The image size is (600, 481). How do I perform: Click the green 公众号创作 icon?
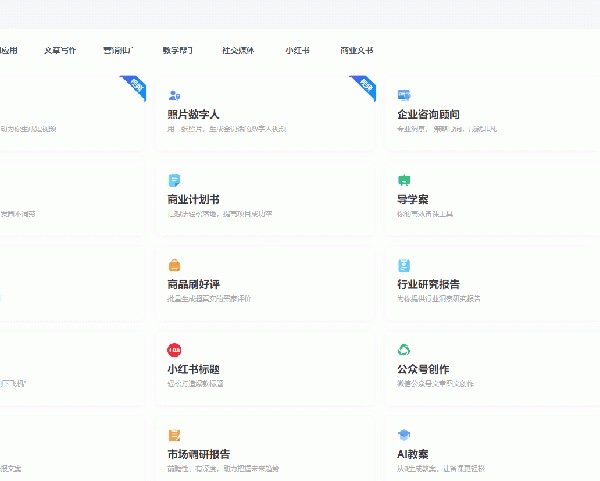click(x=404, y=350)
